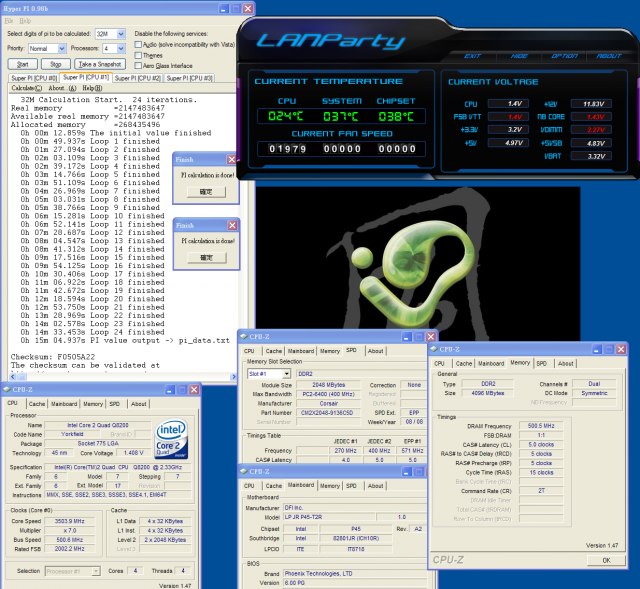Viewport: 640px width, 589px height.
Task: Open SPD tab in CPU-Z Memory window
Action: click(542, 364)
